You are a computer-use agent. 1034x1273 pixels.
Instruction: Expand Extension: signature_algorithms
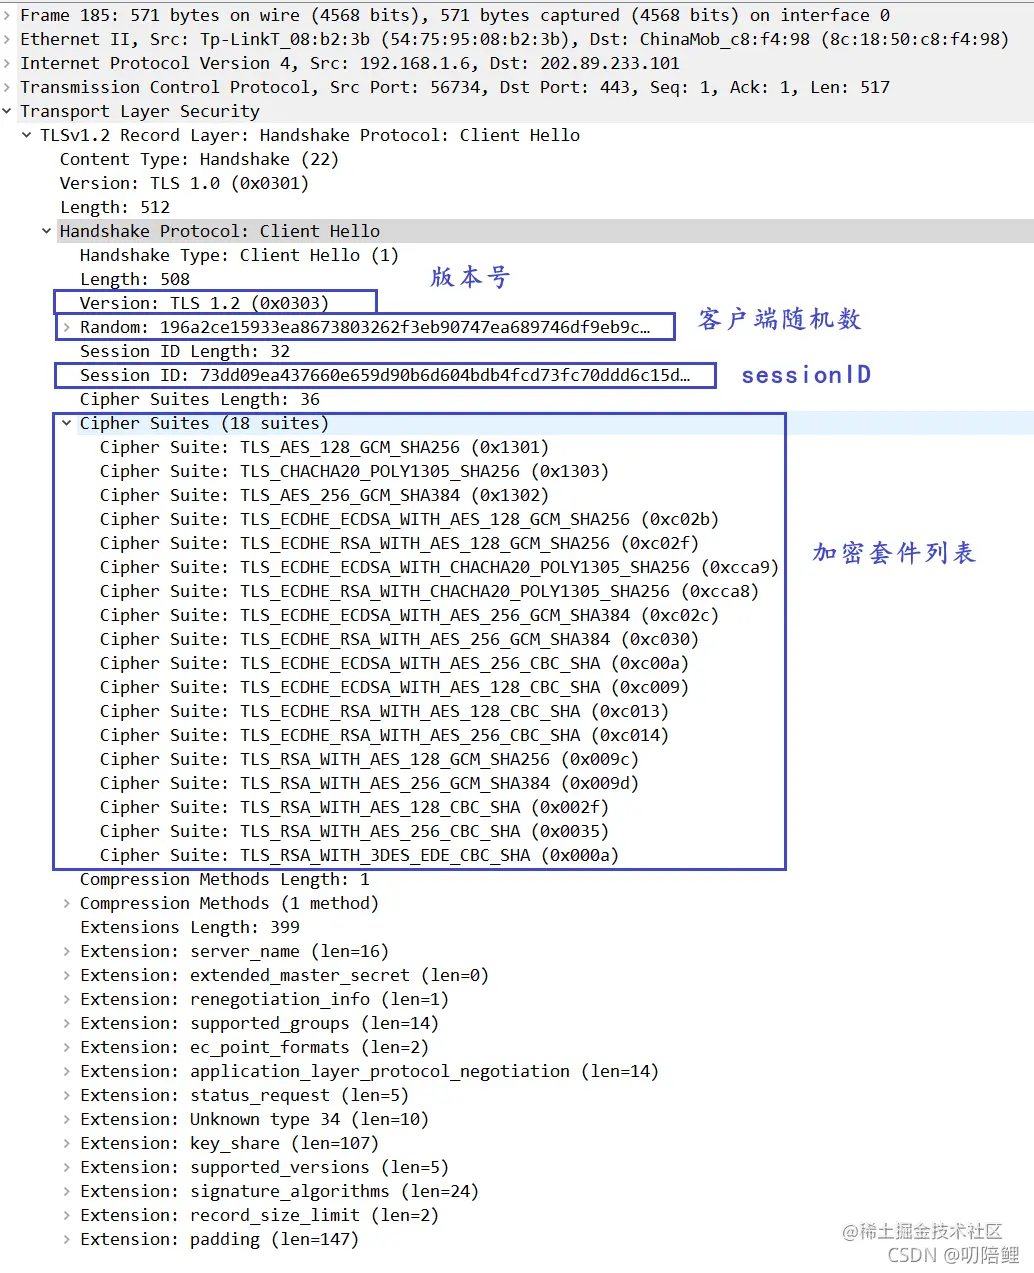click(67, 1191)
